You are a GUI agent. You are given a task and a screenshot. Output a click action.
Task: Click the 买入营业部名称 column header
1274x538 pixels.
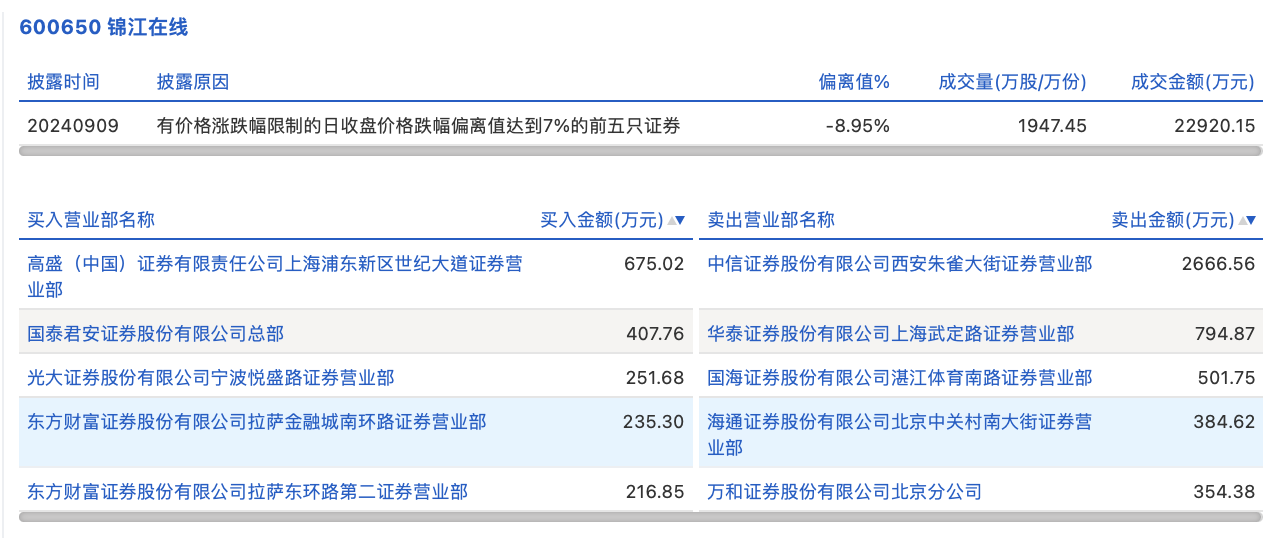[91, 220]
